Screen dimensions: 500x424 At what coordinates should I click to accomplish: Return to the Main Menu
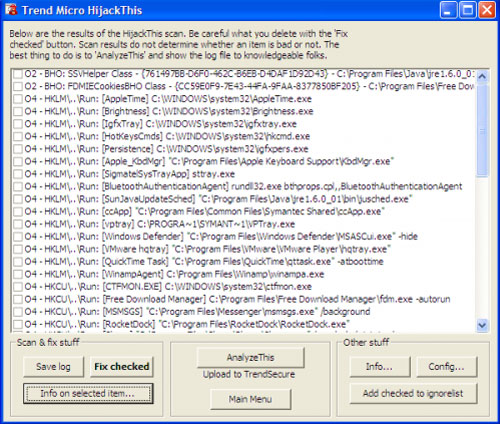click(250, 399)
